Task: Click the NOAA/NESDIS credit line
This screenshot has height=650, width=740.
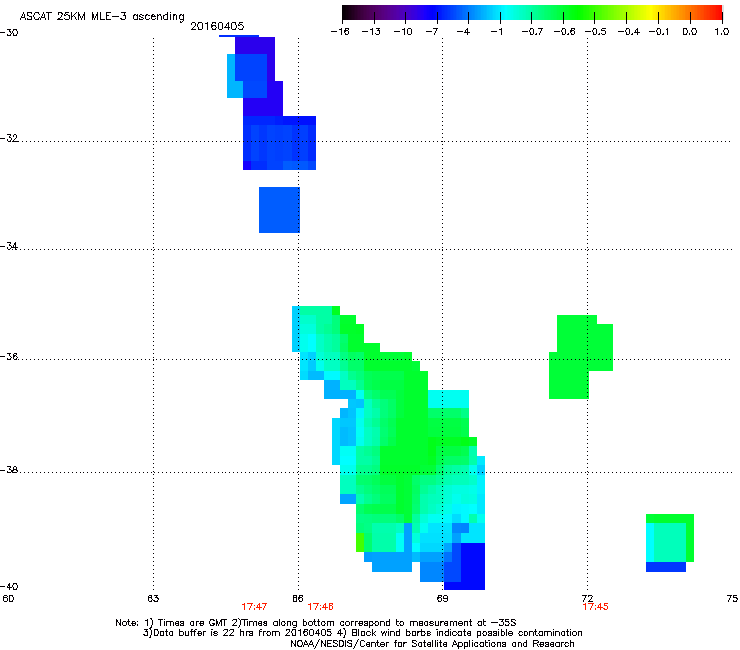Action: 432,644
